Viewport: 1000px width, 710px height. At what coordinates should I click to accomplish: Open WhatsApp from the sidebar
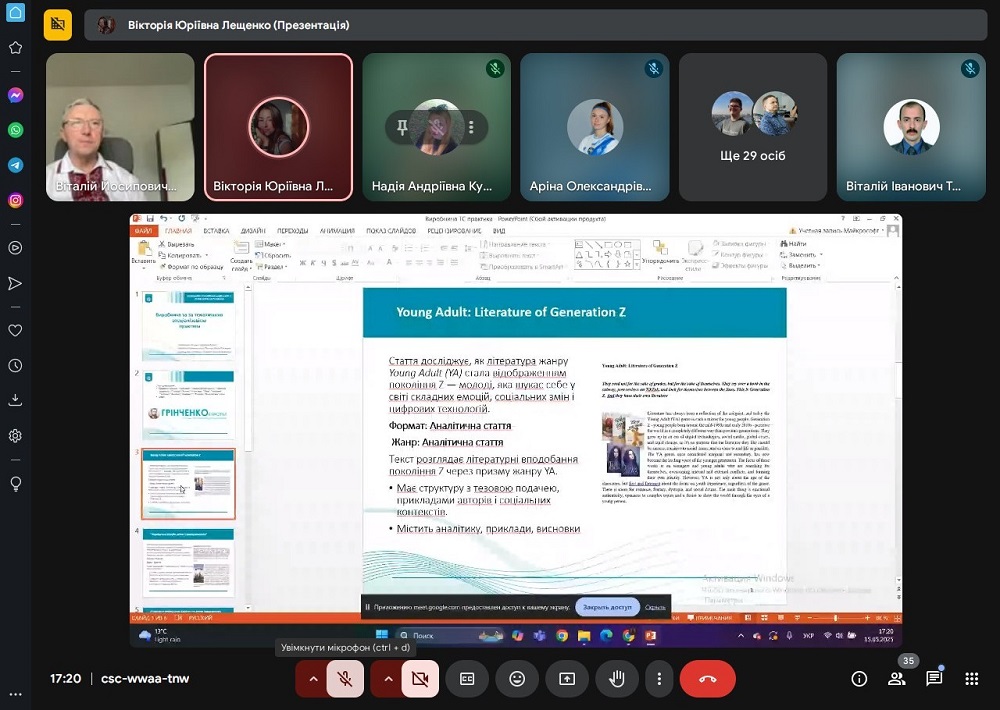point(15,130)
